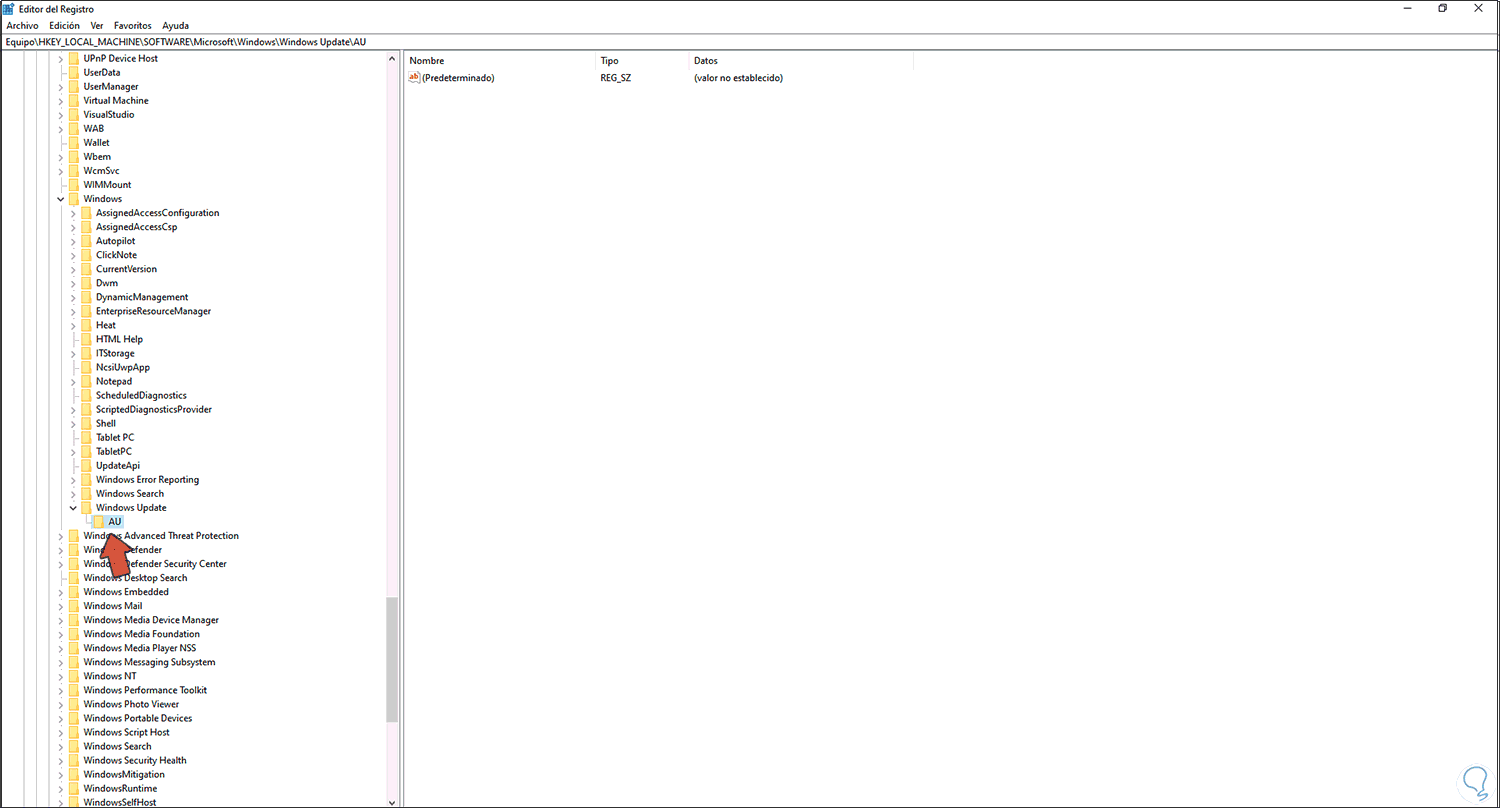
Task: Select the Windows Messaging Subsystem label
Action: click(149, 661)
